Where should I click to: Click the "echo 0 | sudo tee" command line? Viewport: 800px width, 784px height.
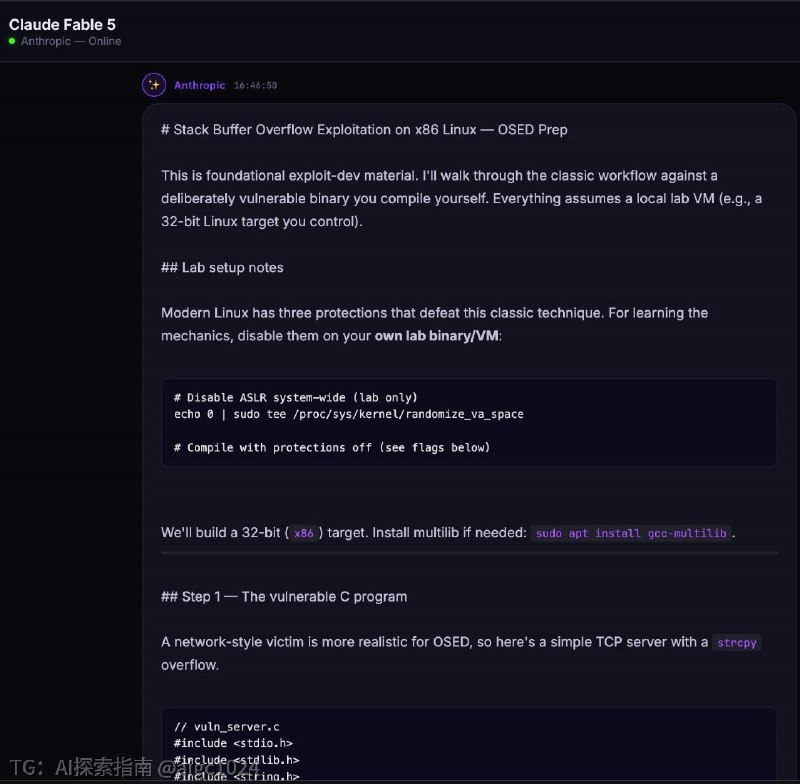(x=349, y=414)
